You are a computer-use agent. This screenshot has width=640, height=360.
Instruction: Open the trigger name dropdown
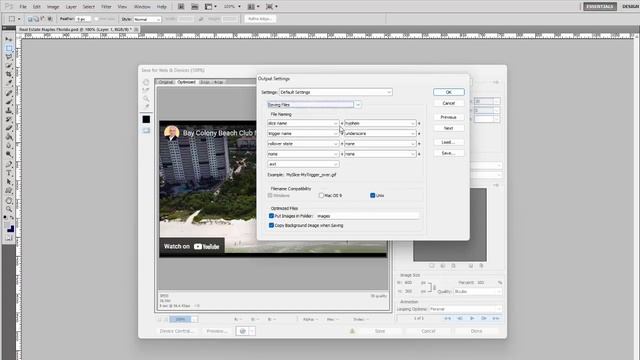[303, 133]
